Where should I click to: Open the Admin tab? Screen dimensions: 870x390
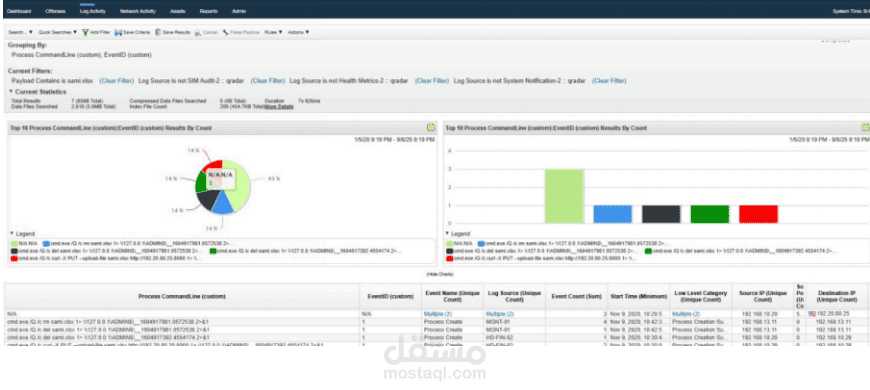pyautogui.click(x=239, y=11)
